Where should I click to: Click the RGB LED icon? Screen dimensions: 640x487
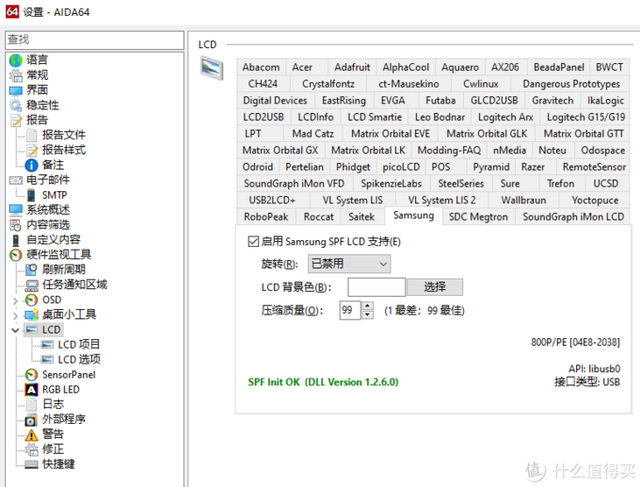(x=31, y=390)
